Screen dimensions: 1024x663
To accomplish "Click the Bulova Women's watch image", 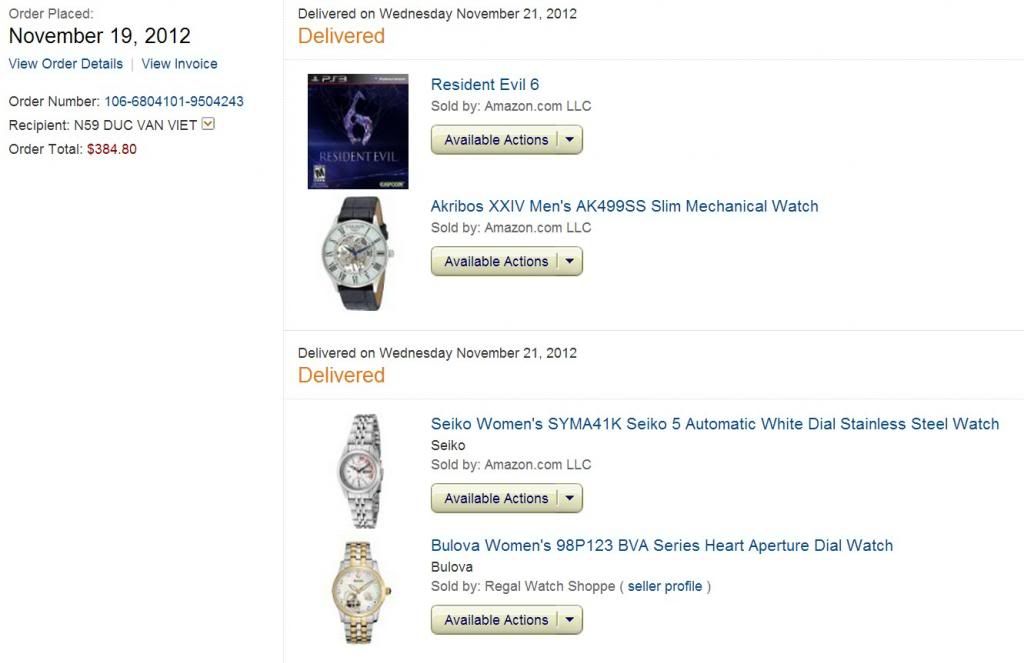I will tap(360, 593).
